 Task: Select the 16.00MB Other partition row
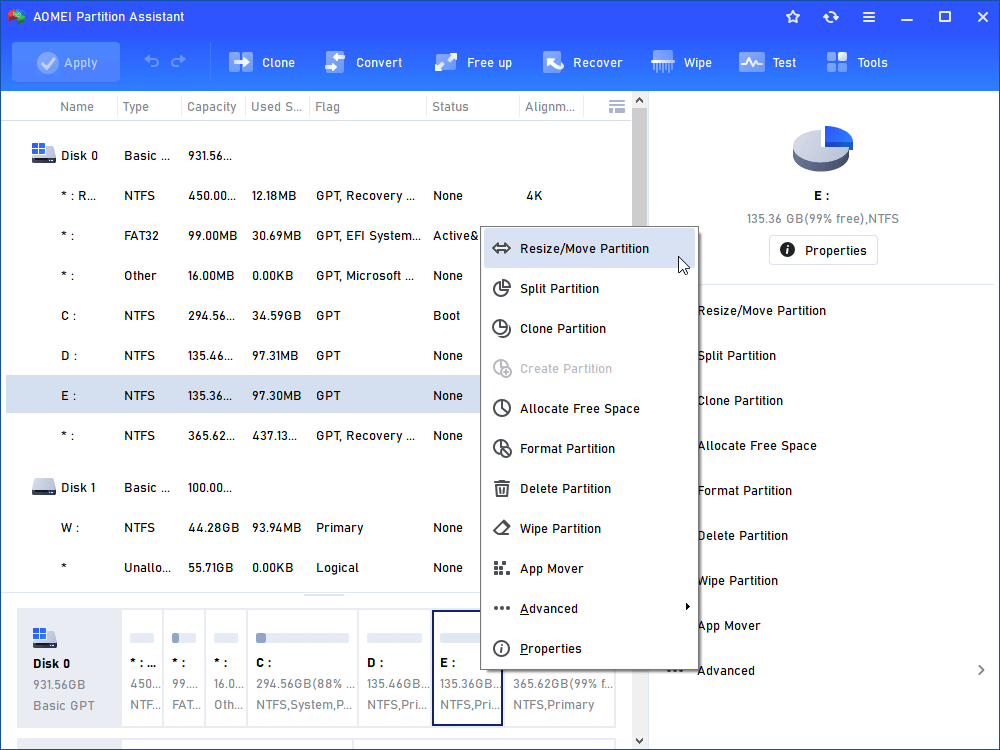[242, 276]
